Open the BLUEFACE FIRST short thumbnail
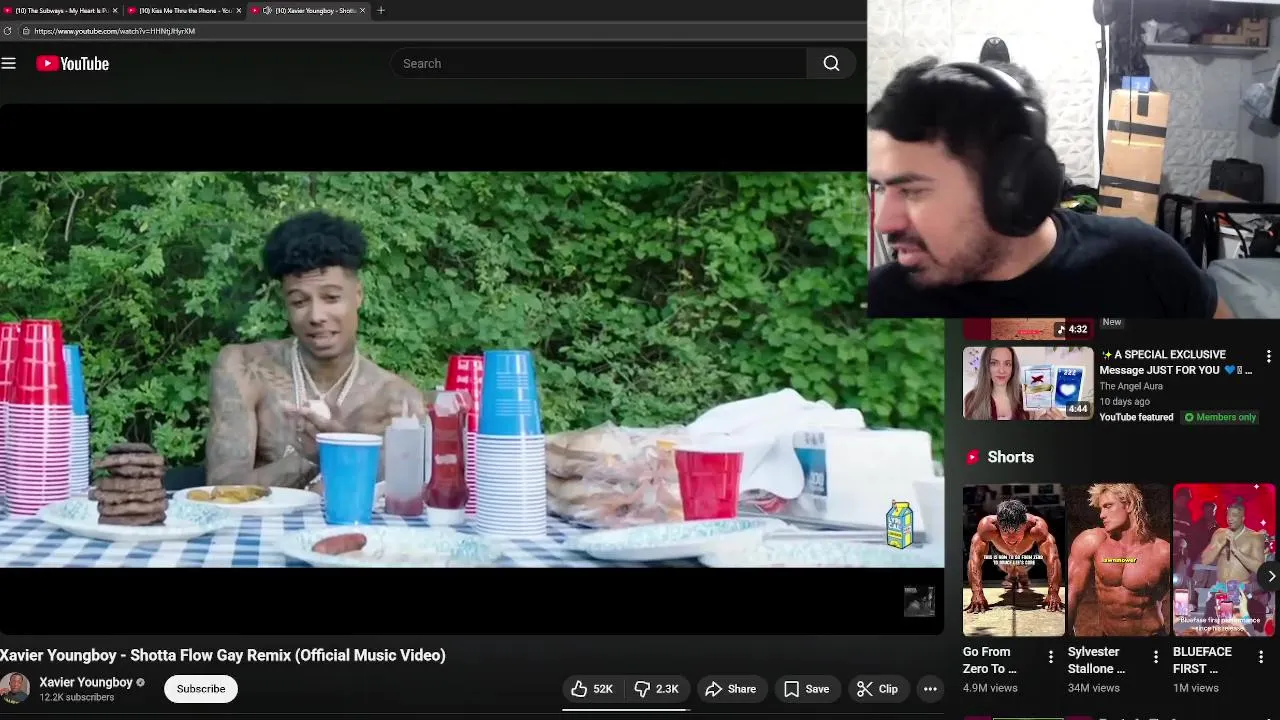Viewport: 1280px width, 720px height. point(1224,560)
